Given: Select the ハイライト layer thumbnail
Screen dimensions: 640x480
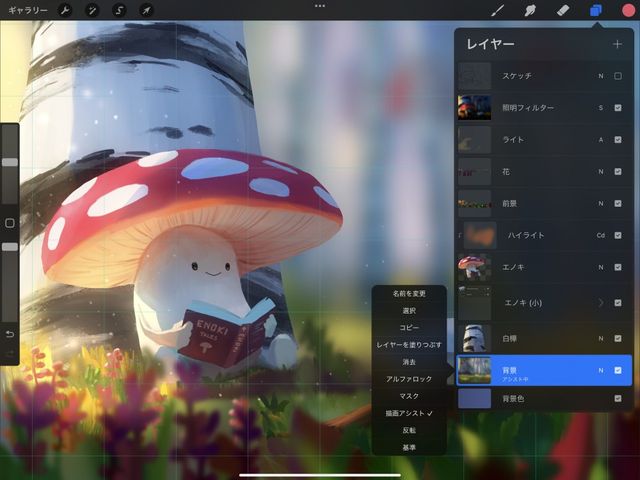Looking at the screenshot, I should pos(480,235).
